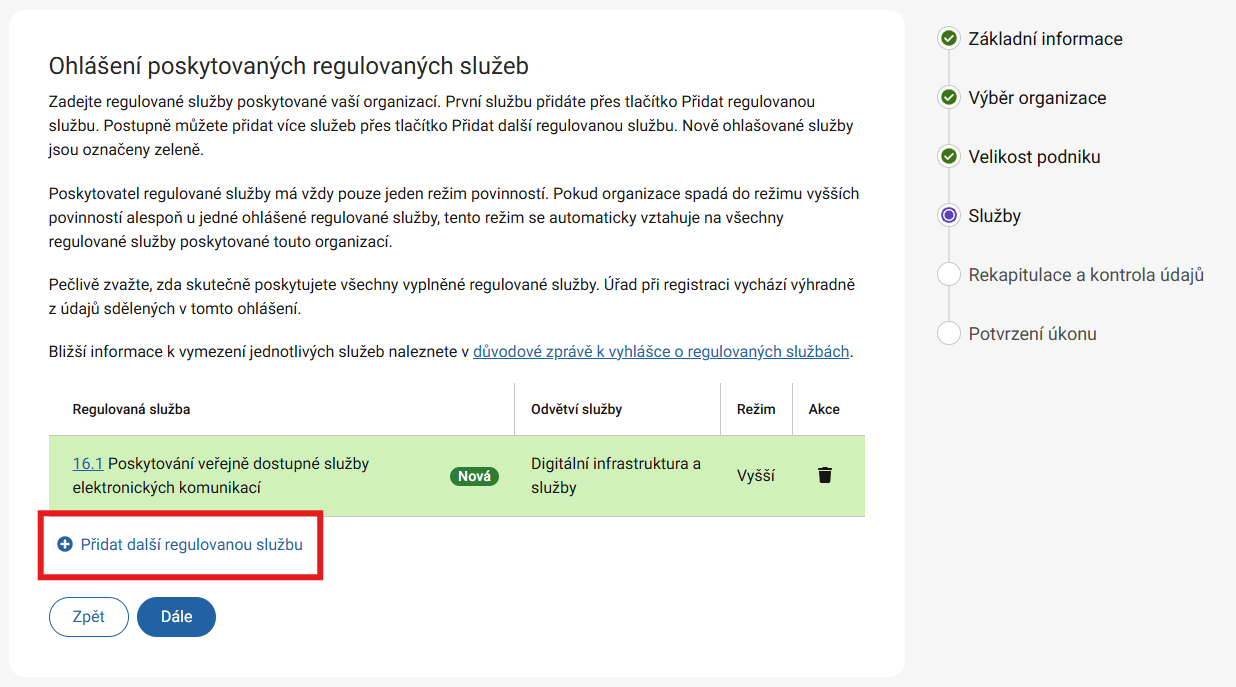Click the green checkmark beside Velikost podniku
This screenshot has height=687, width=1236.
coord(948,157)
